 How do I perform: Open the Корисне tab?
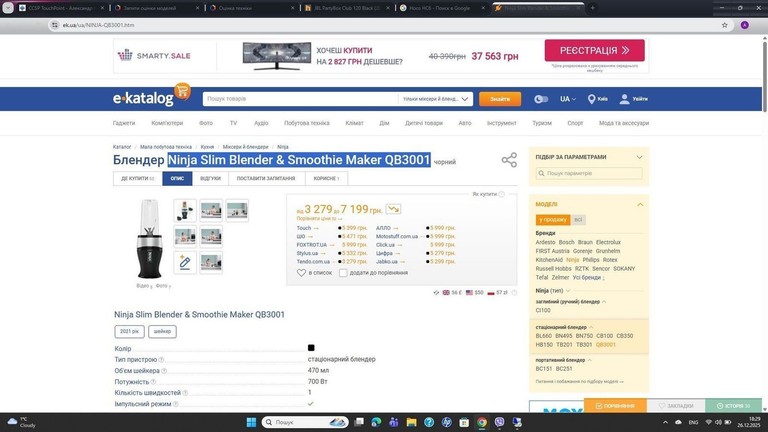click(326, 178)
